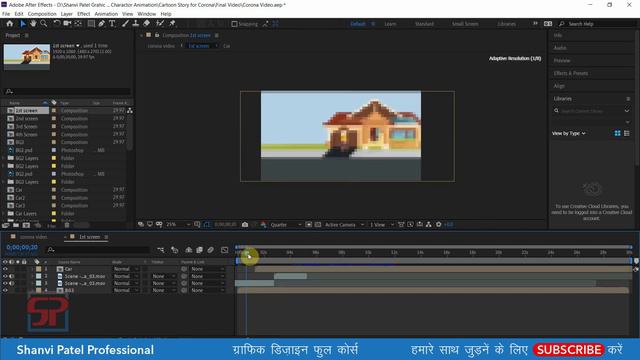Select the Brush tool

click(126, 24)
